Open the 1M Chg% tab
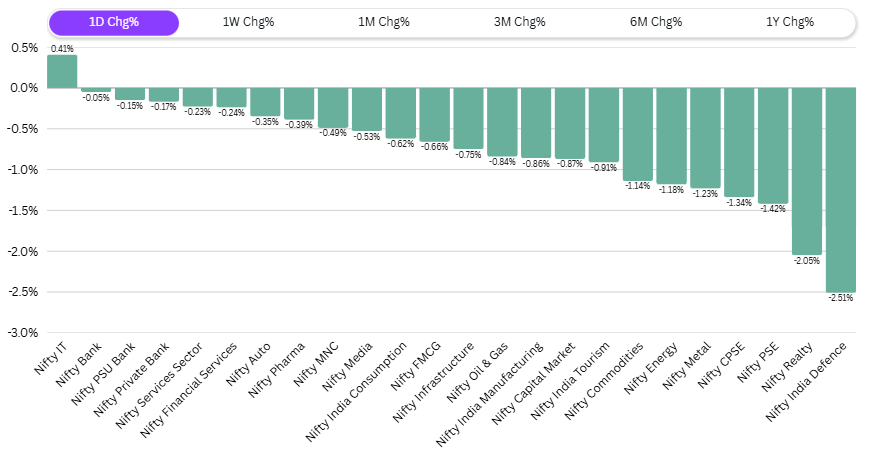 pos(384,22)
